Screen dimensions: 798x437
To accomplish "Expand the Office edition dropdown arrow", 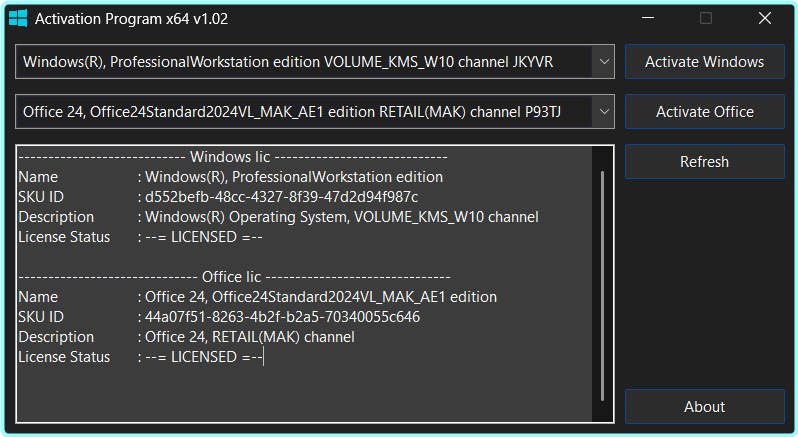I will (604, 111).
